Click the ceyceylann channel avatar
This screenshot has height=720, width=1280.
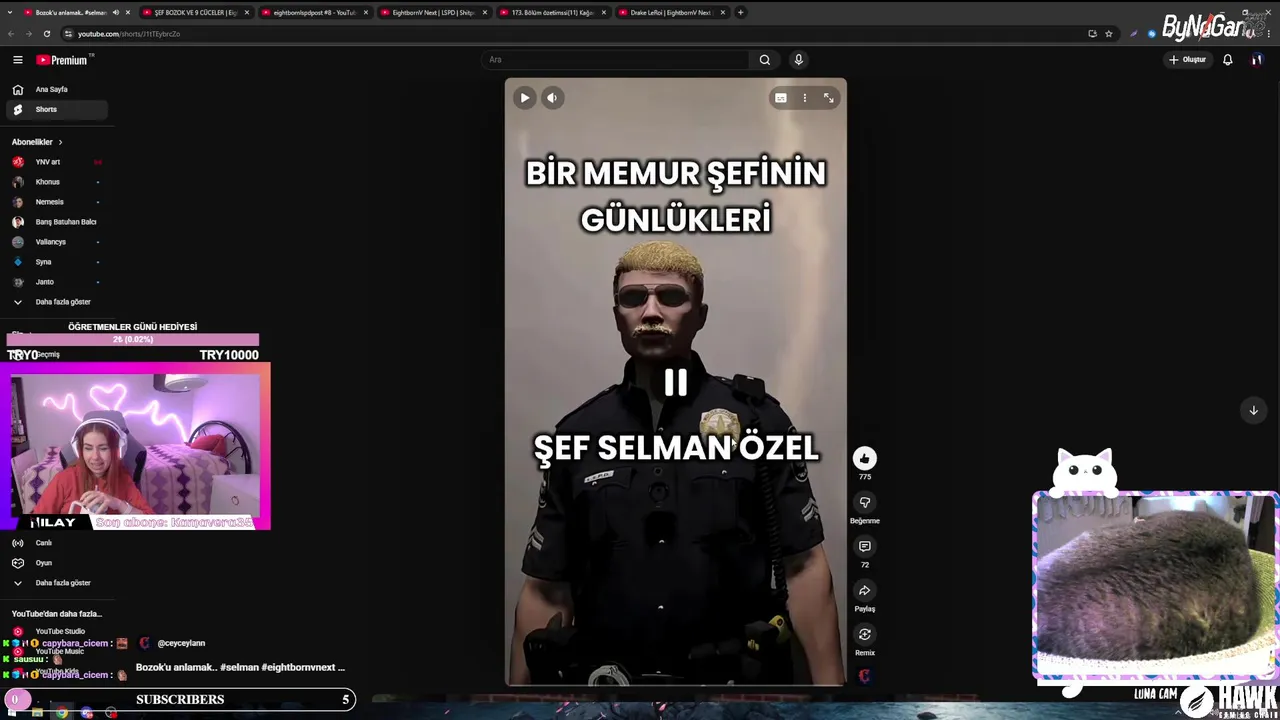(144, 643)
